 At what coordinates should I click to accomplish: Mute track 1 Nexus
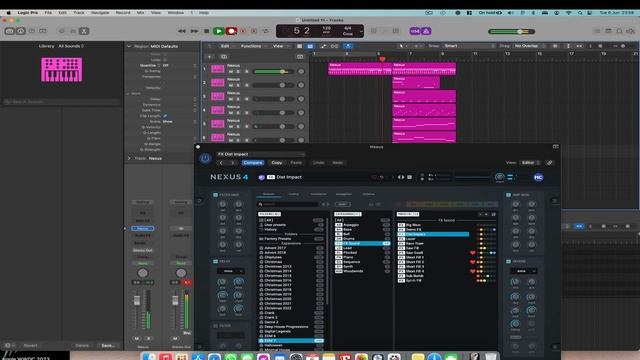(231, 71)
